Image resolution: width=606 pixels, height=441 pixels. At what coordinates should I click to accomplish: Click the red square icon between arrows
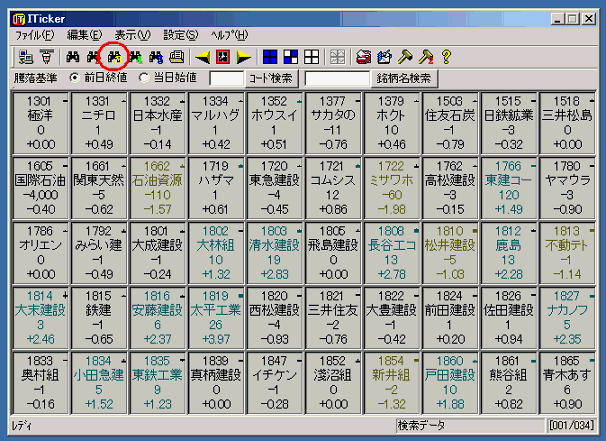[223, 57]
